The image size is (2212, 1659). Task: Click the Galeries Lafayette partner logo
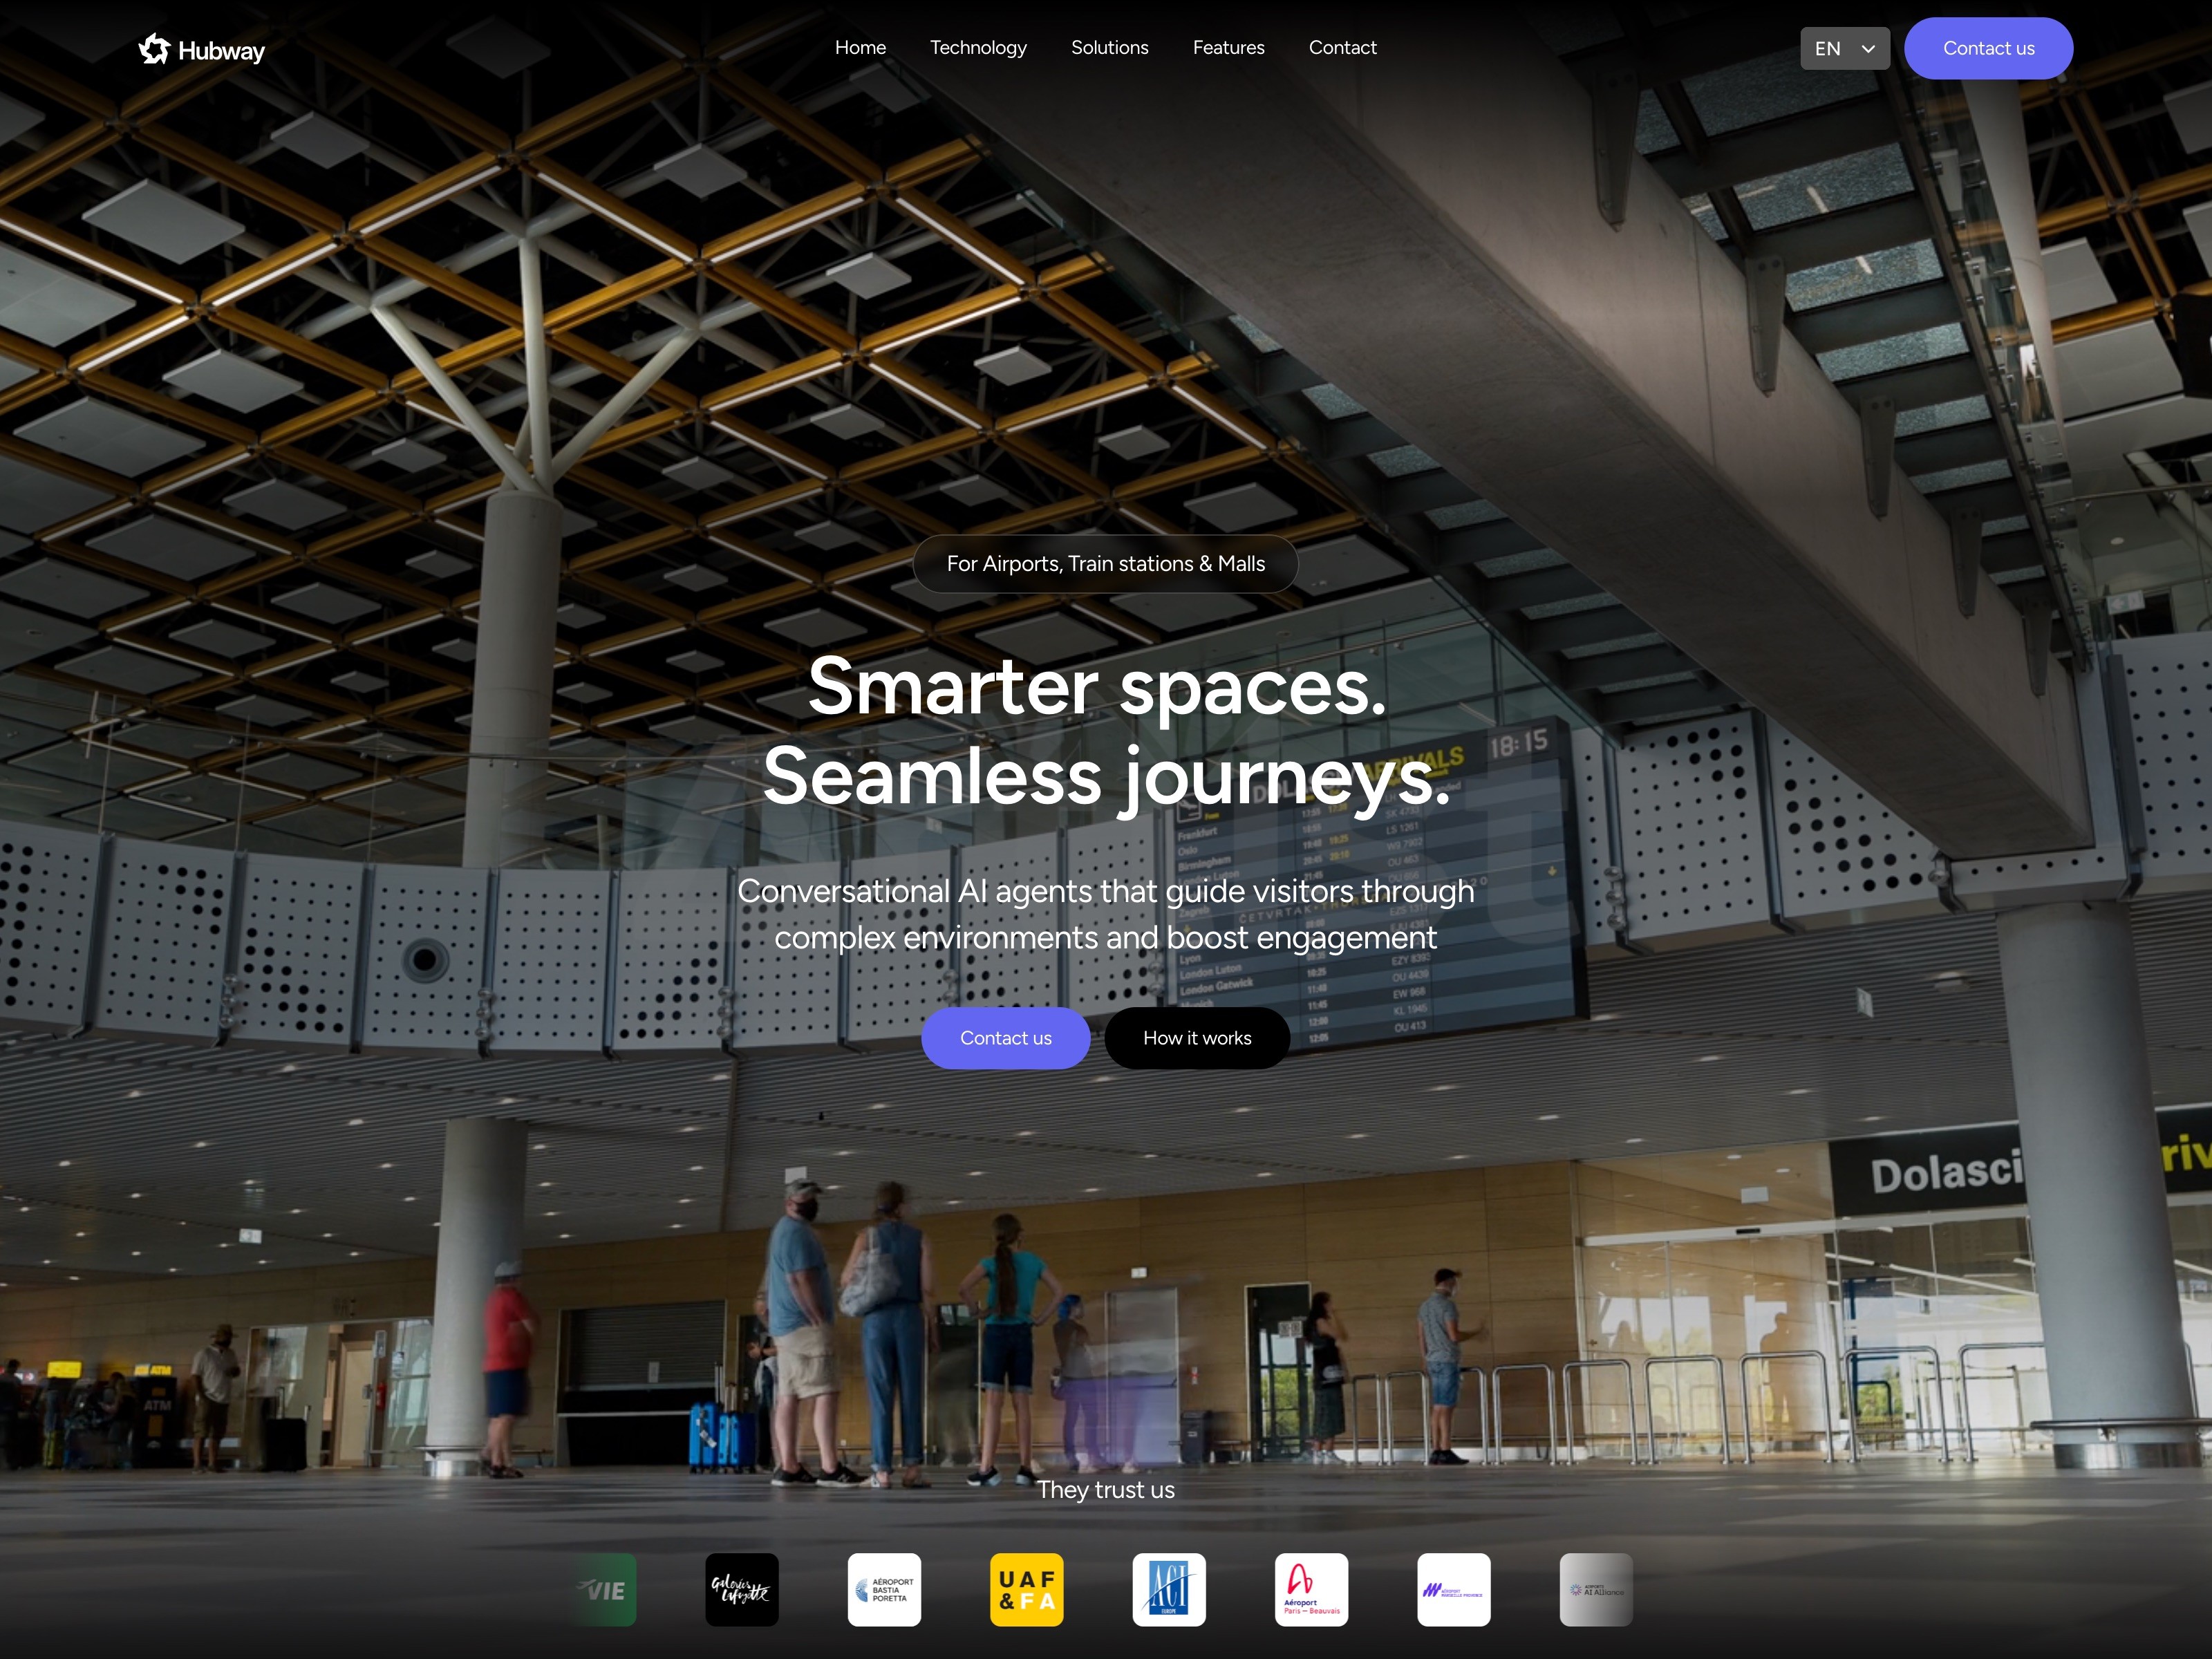741,1589
